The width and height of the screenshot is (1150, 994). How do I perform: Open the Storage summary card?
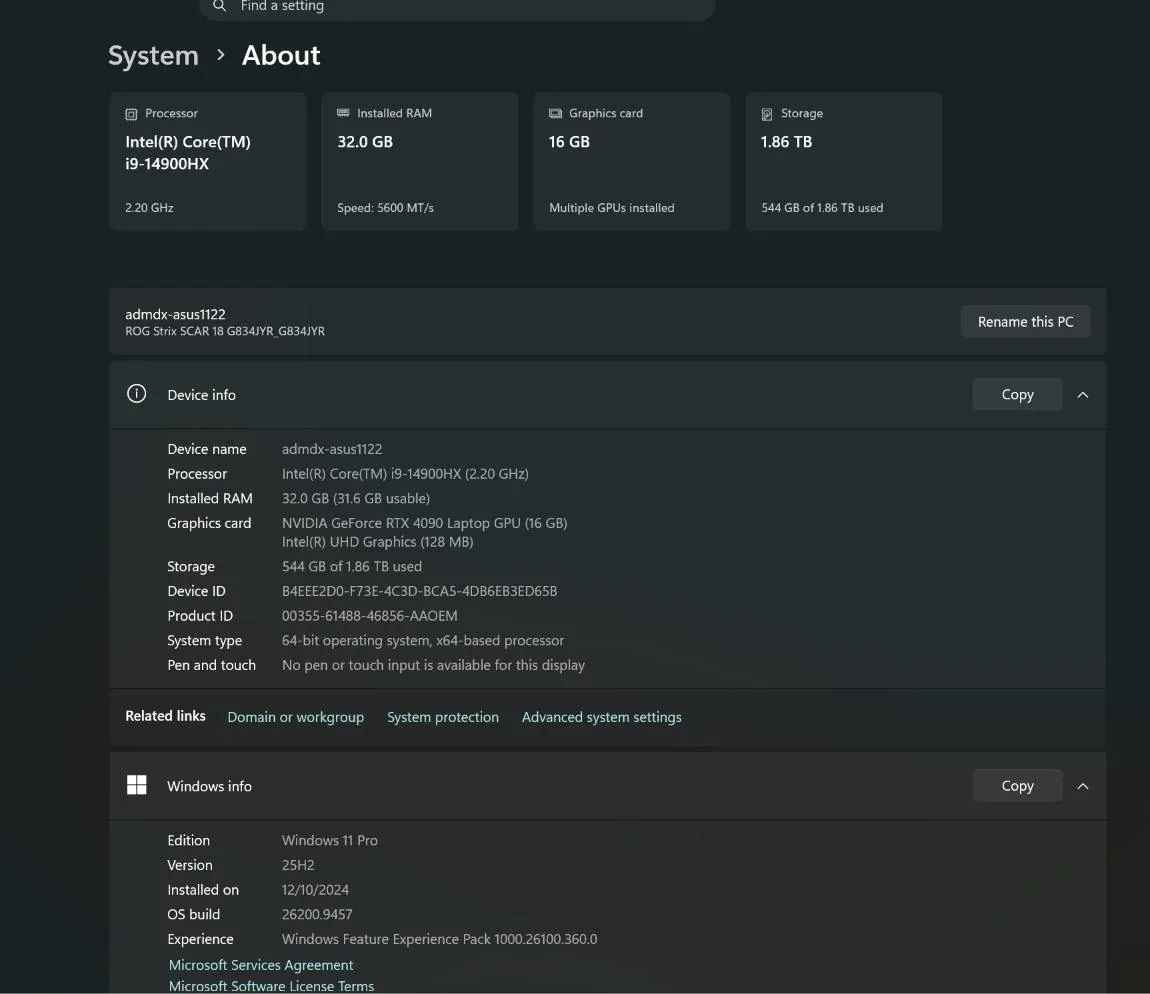click(843, 161)
